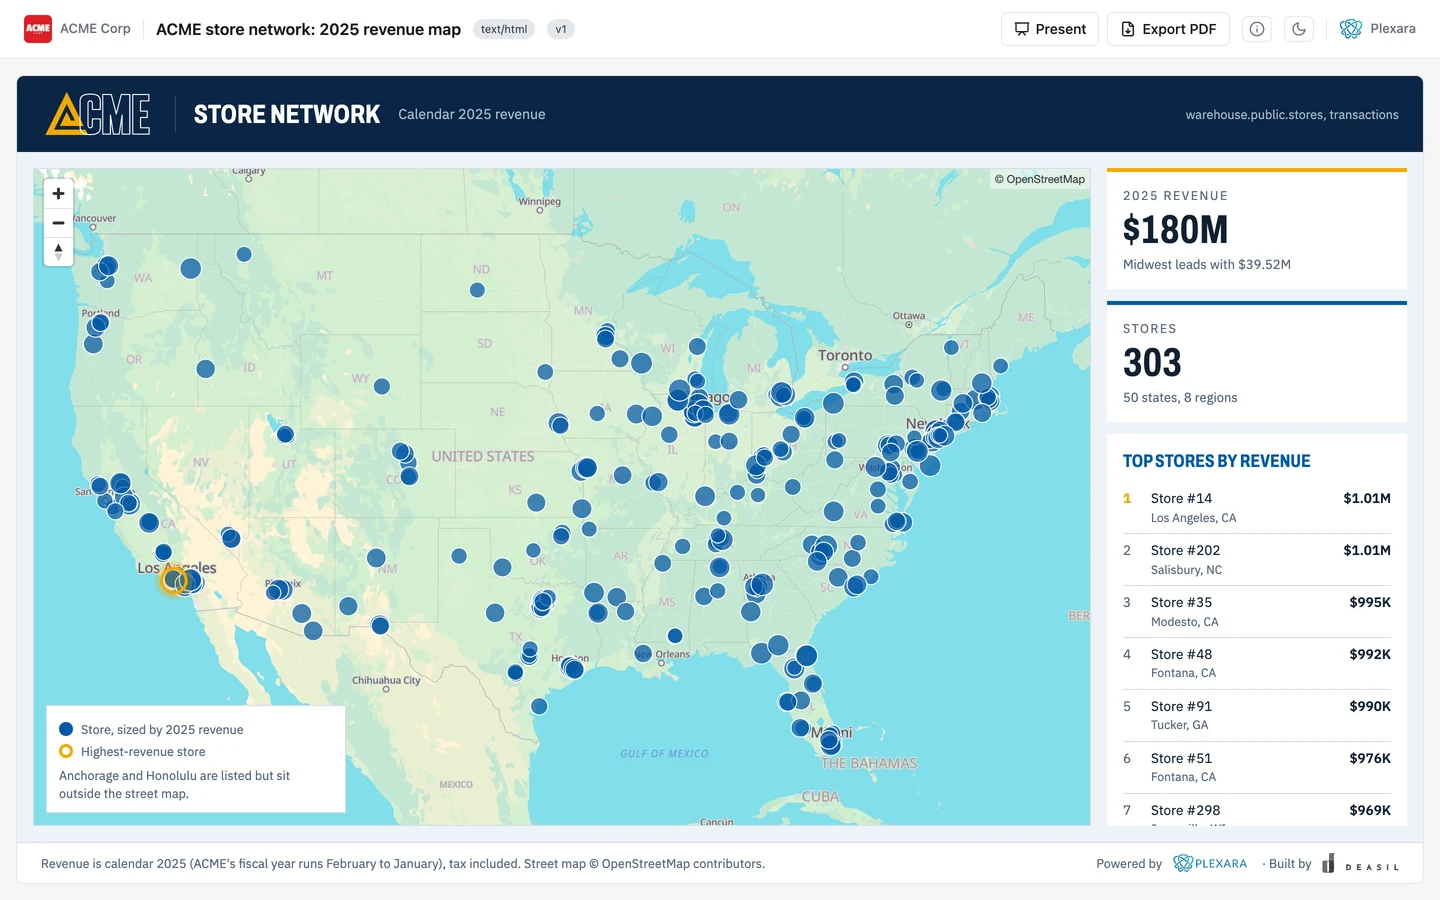Viewport: 1440px width, 900px height.
Task: Select Store #14 Los Angeles row
Action: pyautogui.click(x=1257, y=508)
